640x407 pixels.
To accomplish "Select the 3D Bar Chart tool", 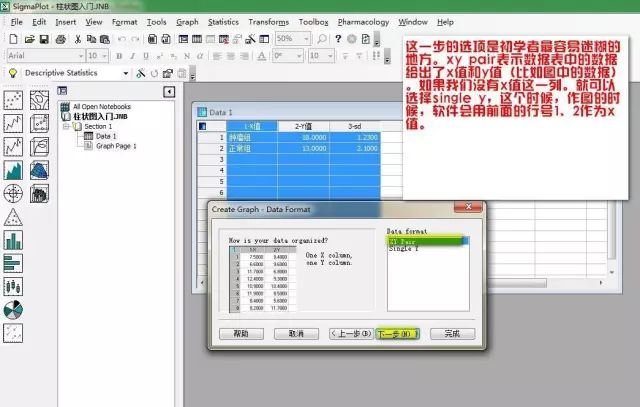I will [x=39, y=193].
